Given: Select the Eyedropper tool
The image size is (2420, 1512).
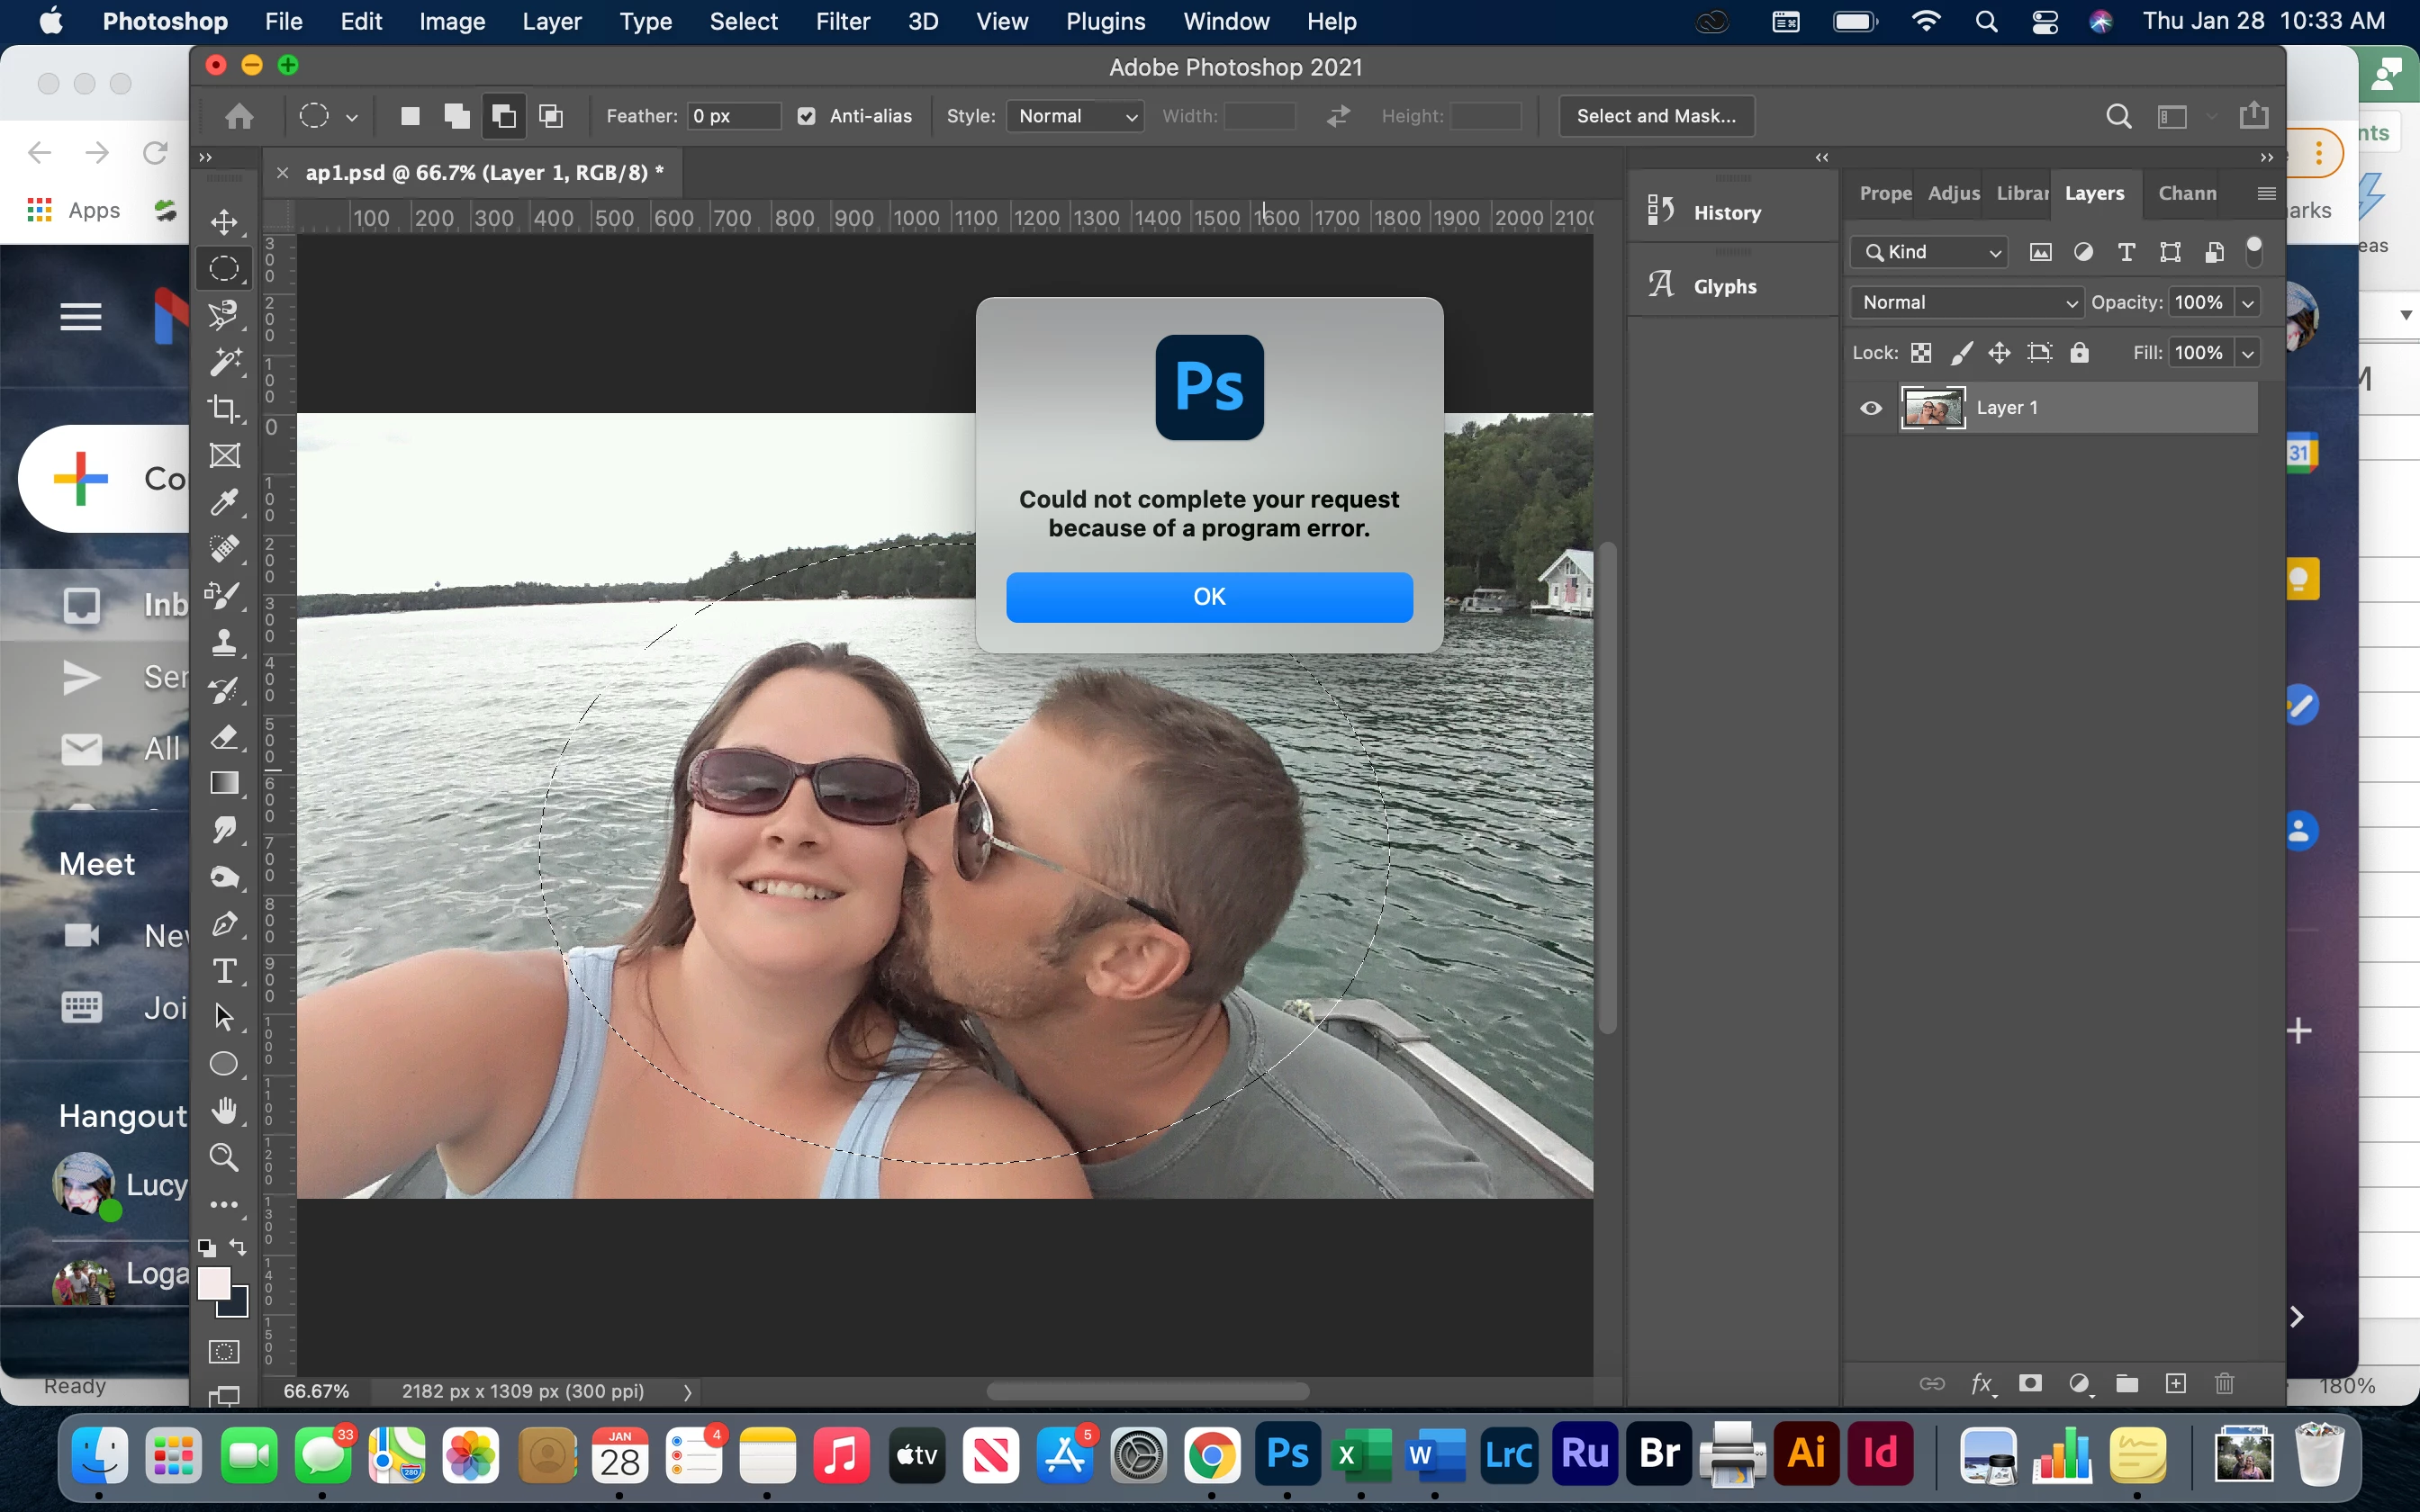Looking at the screenshot, I should click(x=224, y=502).
